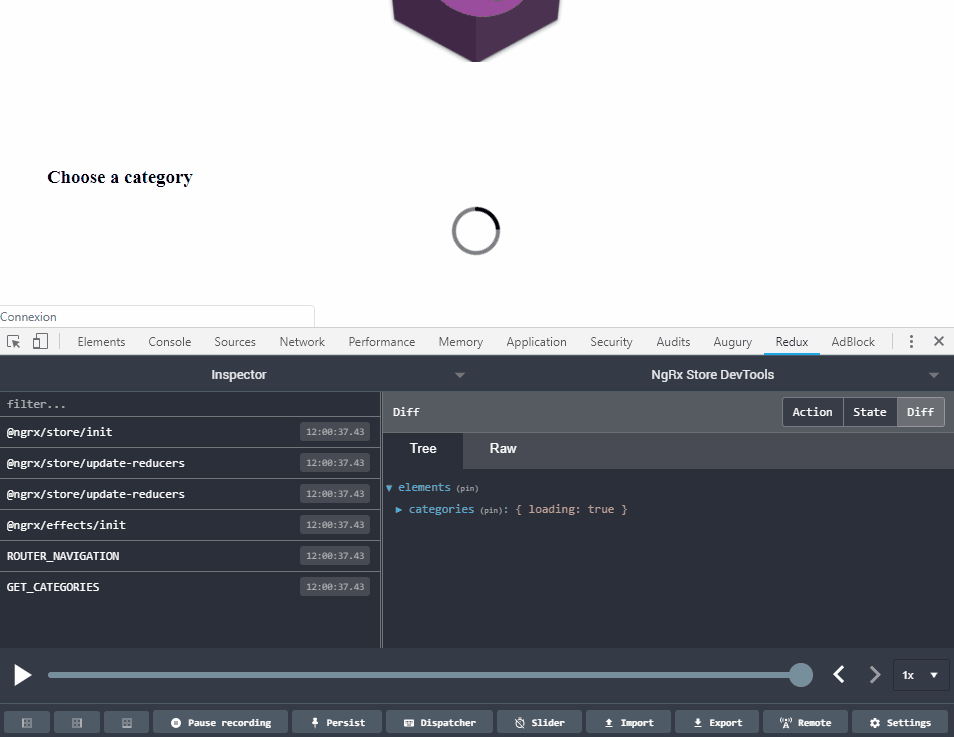Open the Network DevTools tab
Image resolution: width=954 pixels, height=737 pixels.
click(302, 341)
